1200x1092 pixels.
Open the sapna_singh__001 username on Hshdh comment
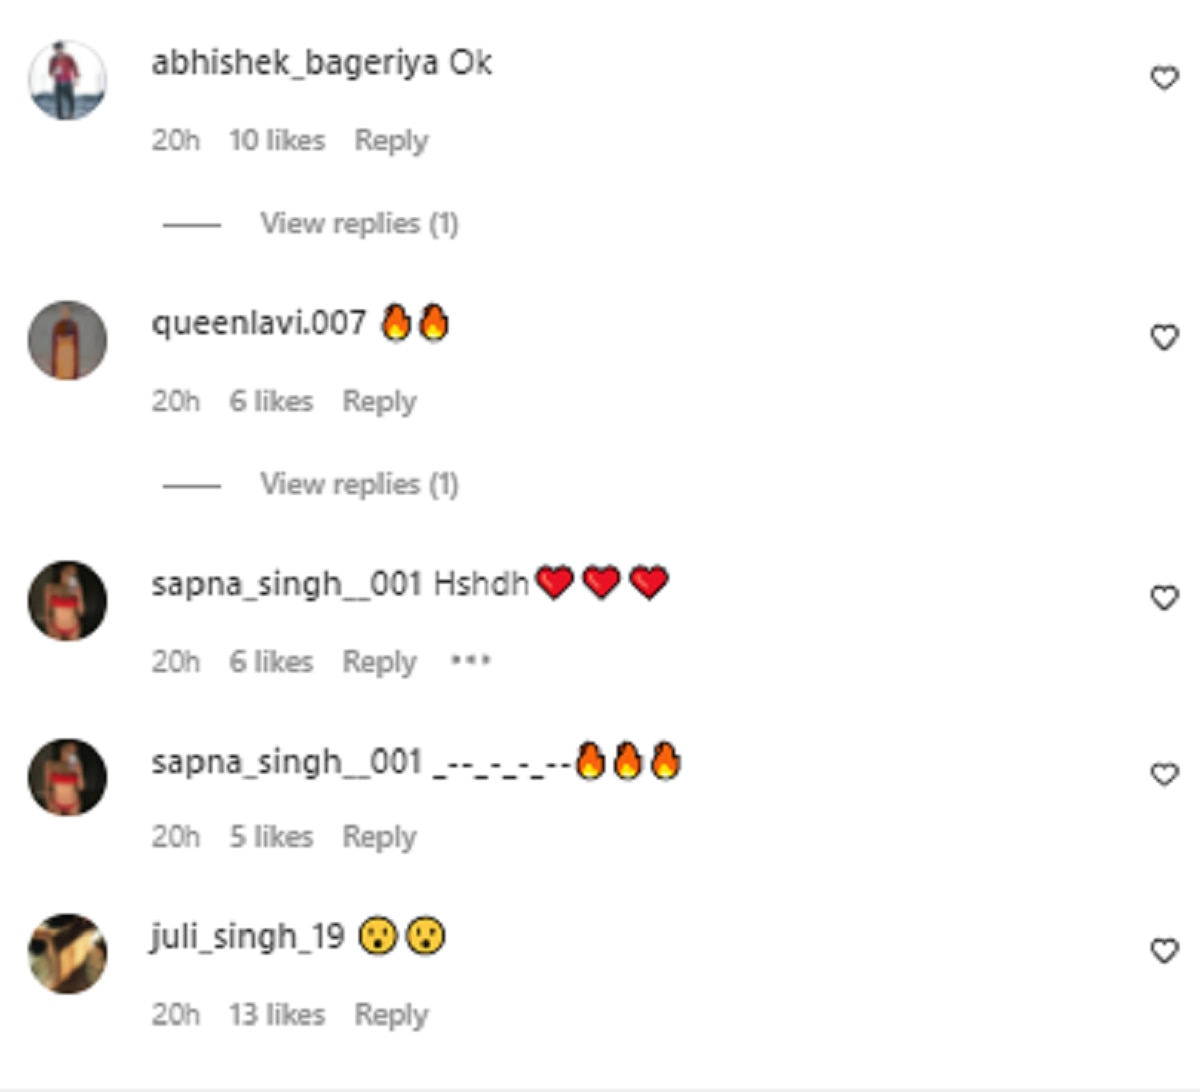287,583
